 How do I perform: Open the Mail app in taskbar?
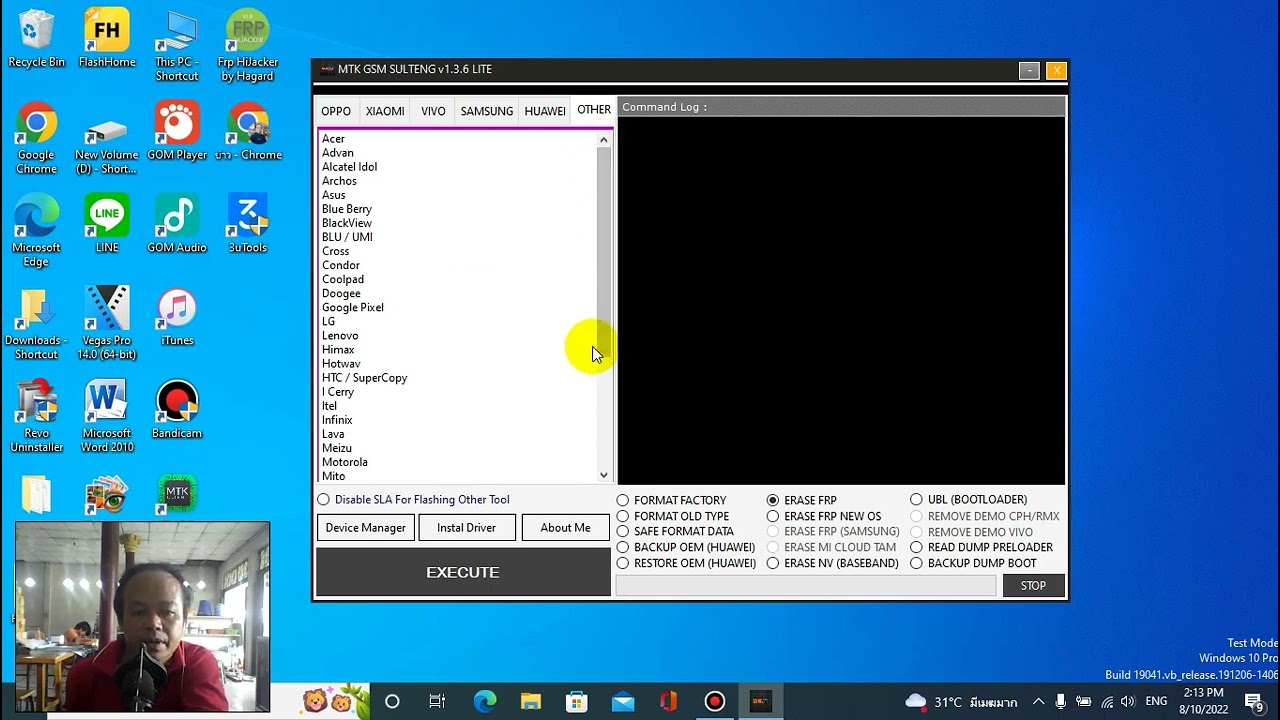click(x=622, y=701)
